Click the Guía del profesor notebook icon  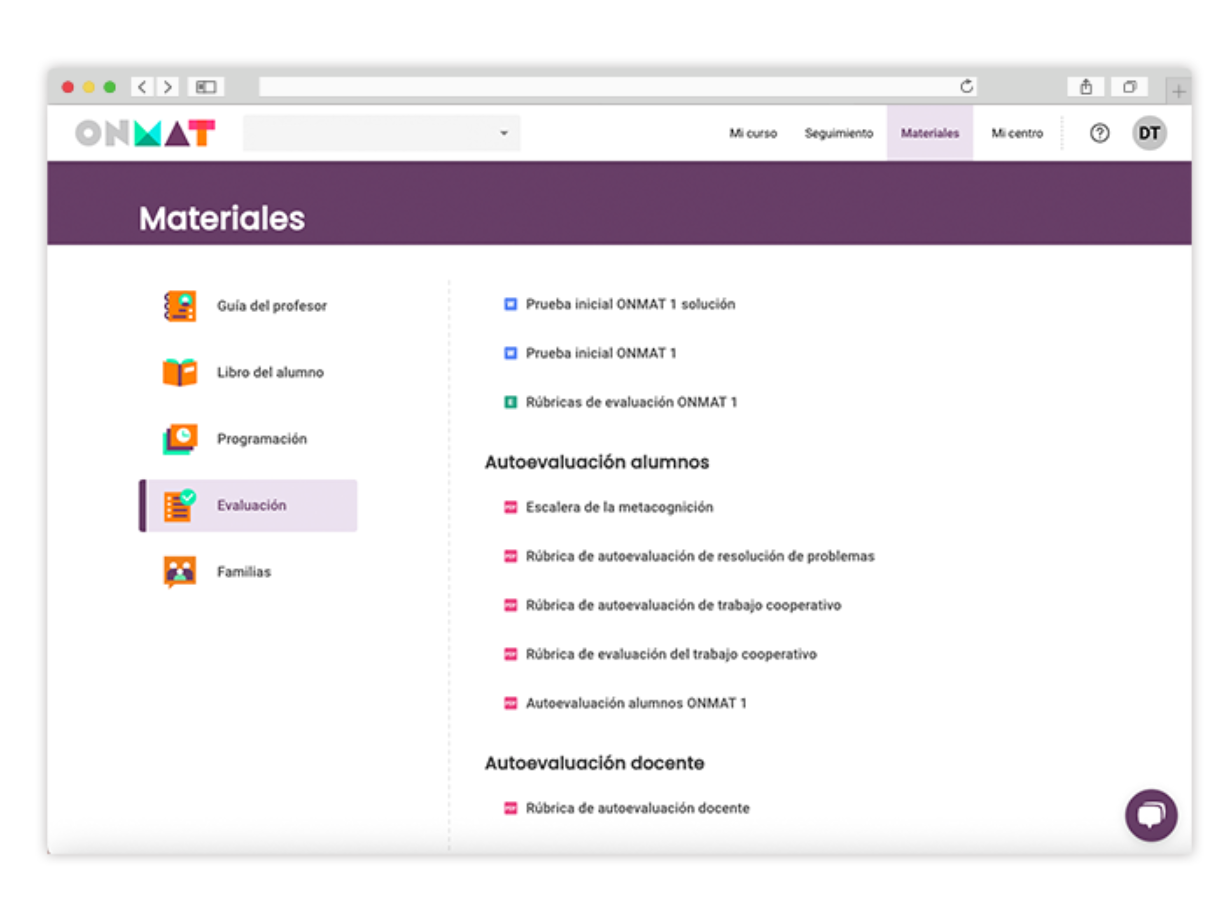coord(180,306)
